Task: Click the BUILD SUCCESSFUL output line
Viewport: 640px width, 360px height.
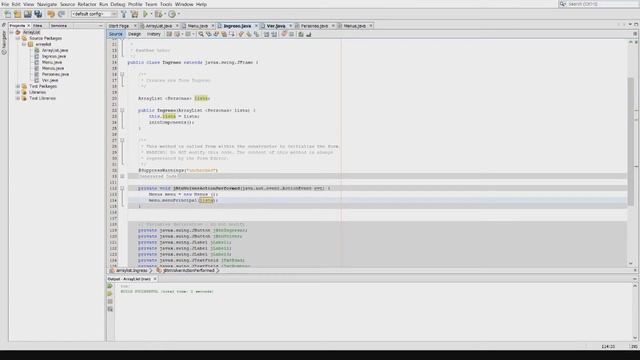Action: point(167,291)
